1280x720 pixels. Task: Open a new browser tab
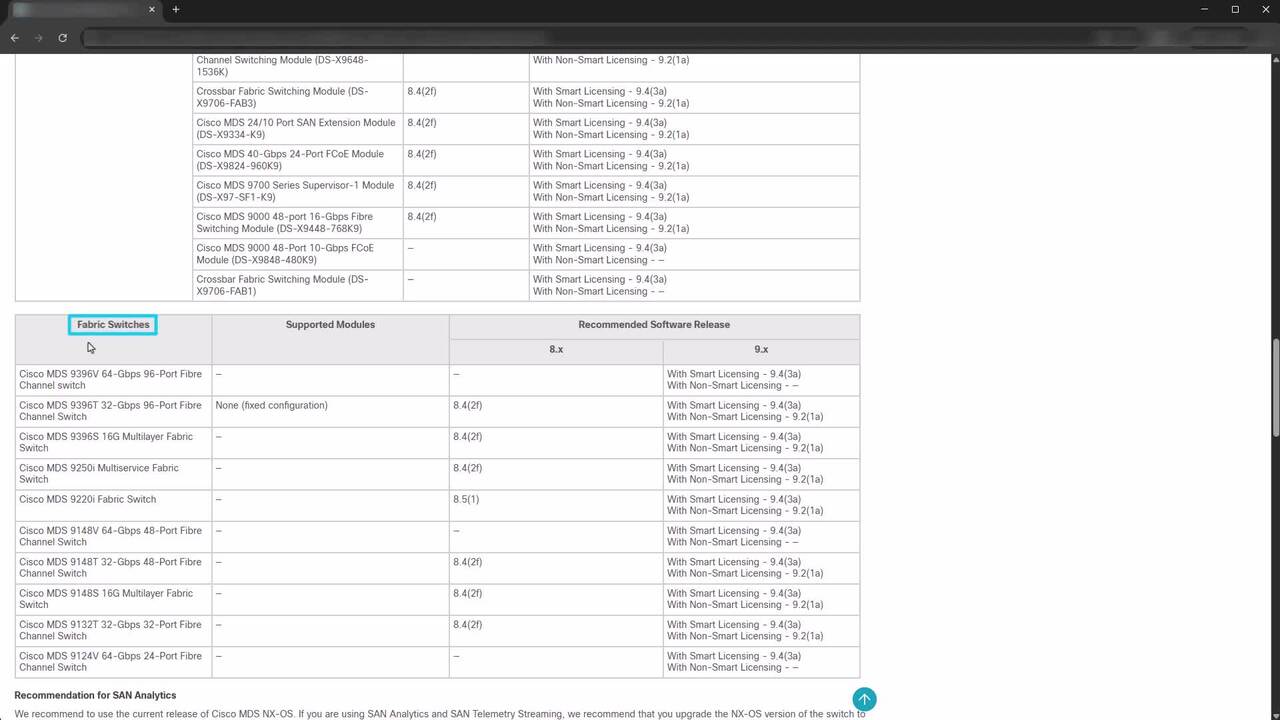(x=176, y=10)
